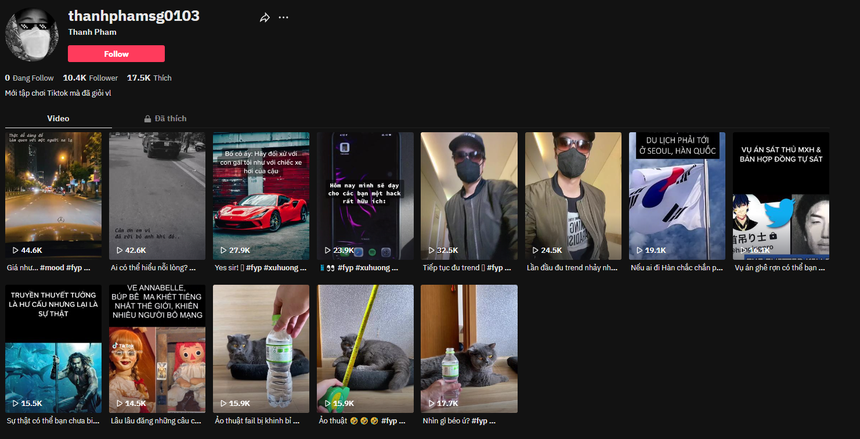This screenshot has height=439, width=860.
Task: Click play icon showing 19.1K views
Action: 638,250
